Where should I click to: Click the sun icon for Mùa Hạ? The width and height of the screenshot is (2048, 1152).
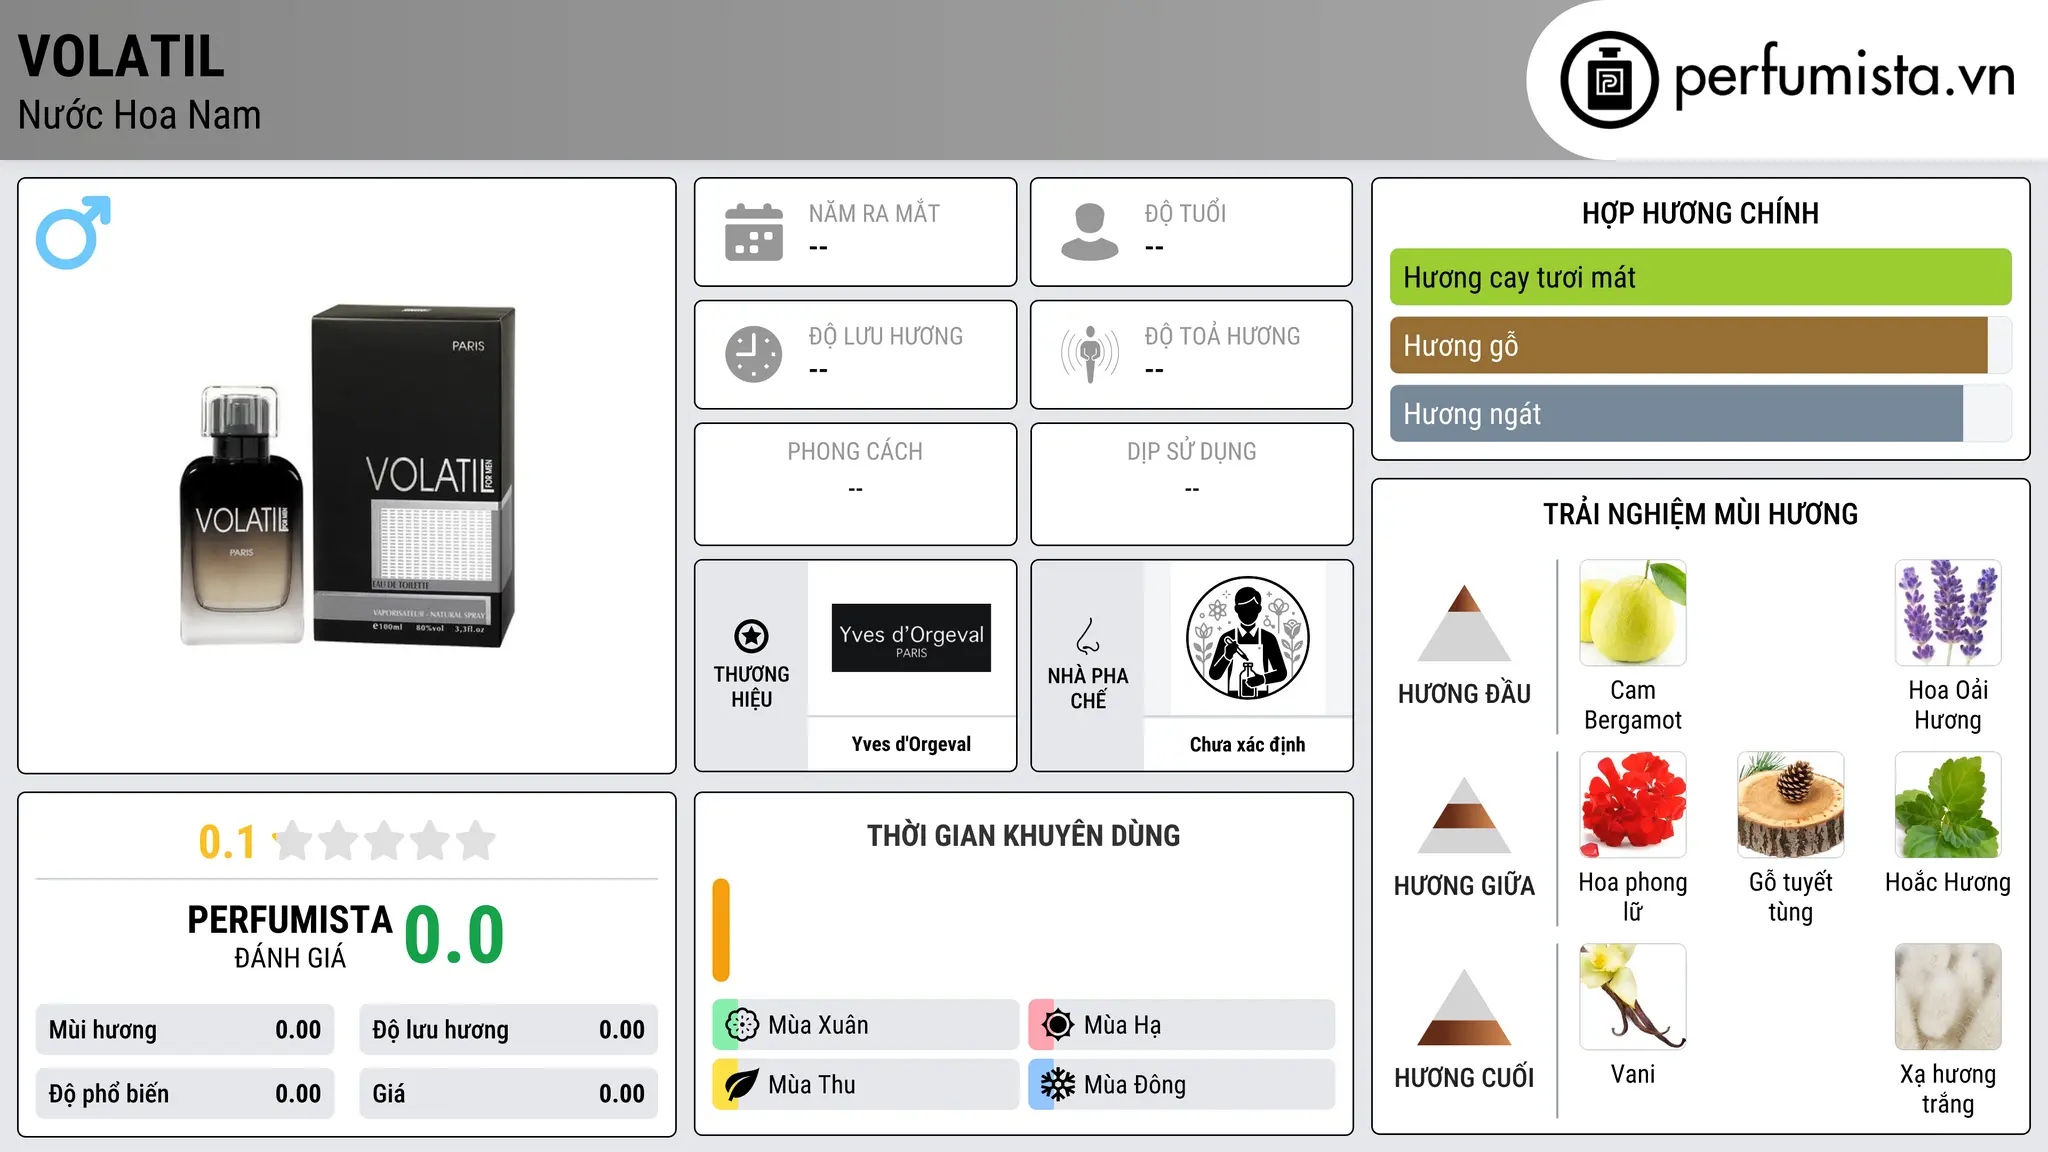point(1058,1025)
